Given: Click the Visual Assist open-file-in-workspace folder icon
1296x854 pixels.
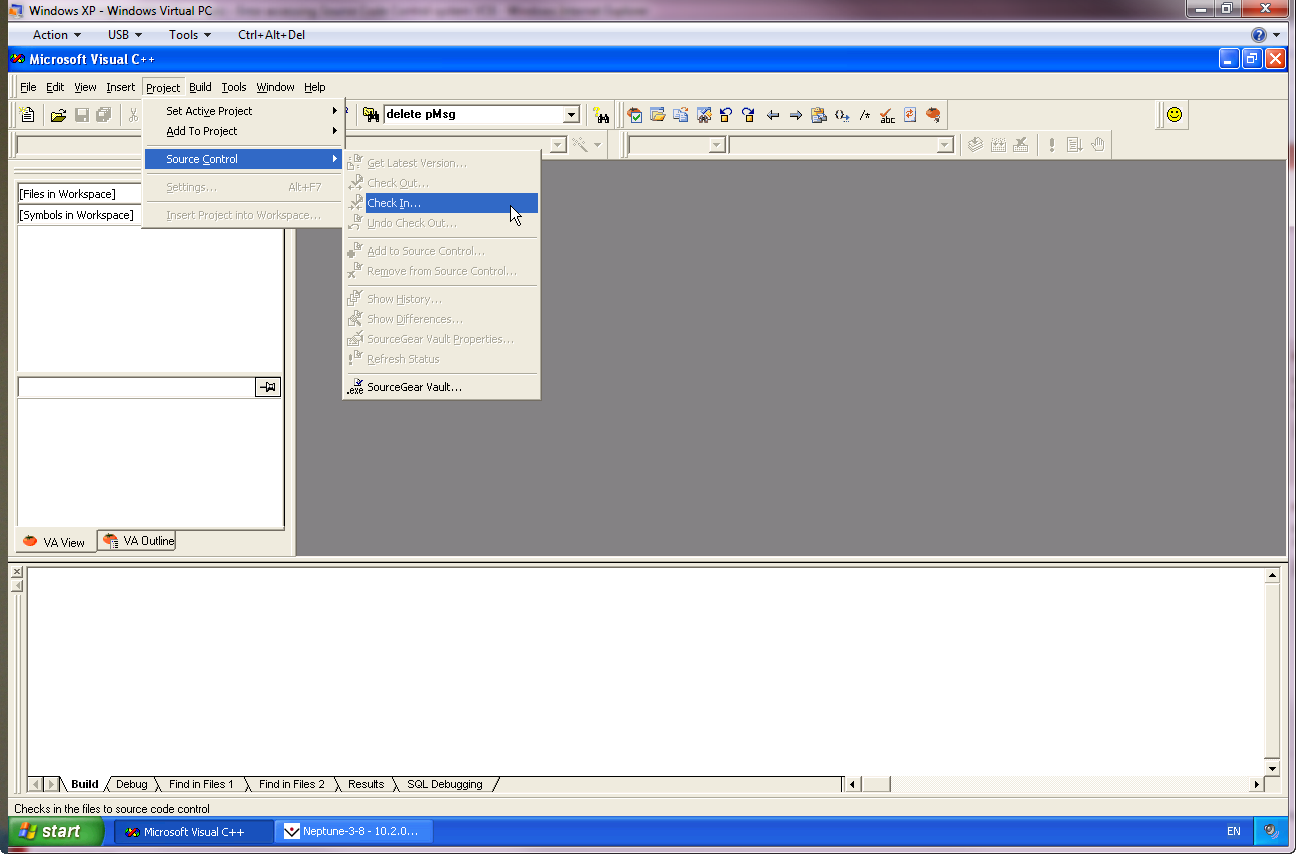Looking at the screenshot, I should 657,115.
